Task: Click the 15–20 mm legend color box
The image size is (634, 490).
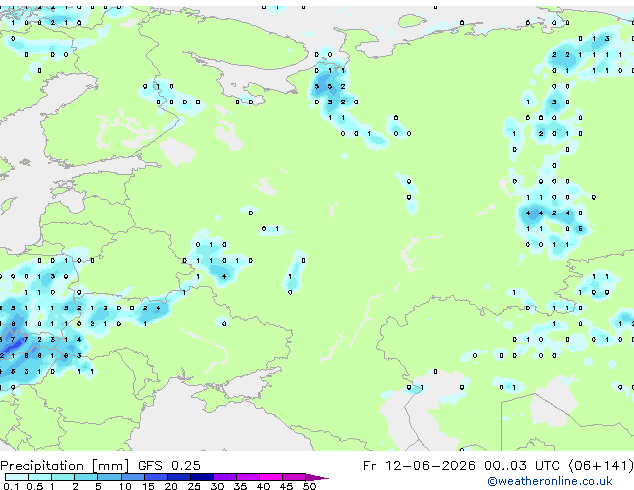Action: coord(156,477)
